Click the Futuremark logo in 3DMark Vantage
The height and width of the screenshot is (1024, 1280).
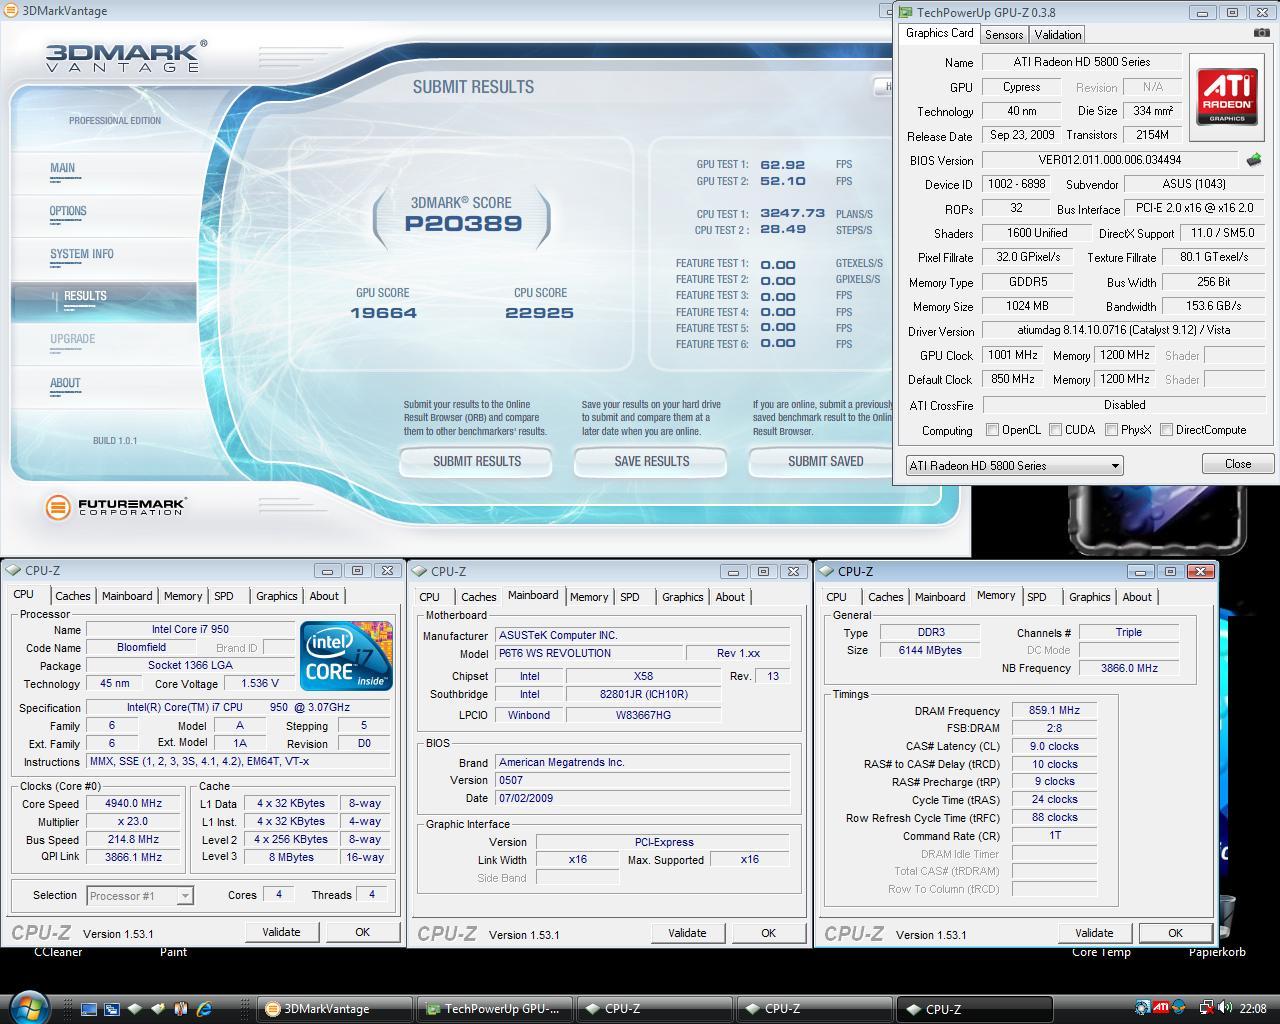coord(116,507)
